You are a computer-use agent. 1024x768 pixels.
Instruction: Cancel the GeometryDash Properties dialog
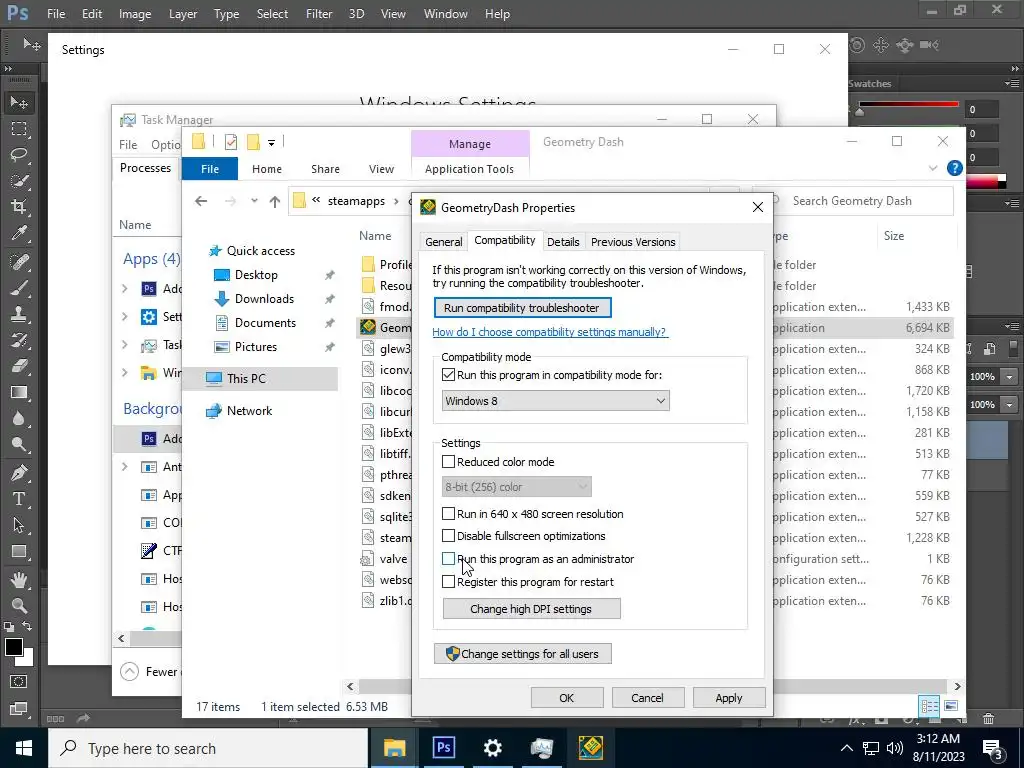(x=648, y=697)
